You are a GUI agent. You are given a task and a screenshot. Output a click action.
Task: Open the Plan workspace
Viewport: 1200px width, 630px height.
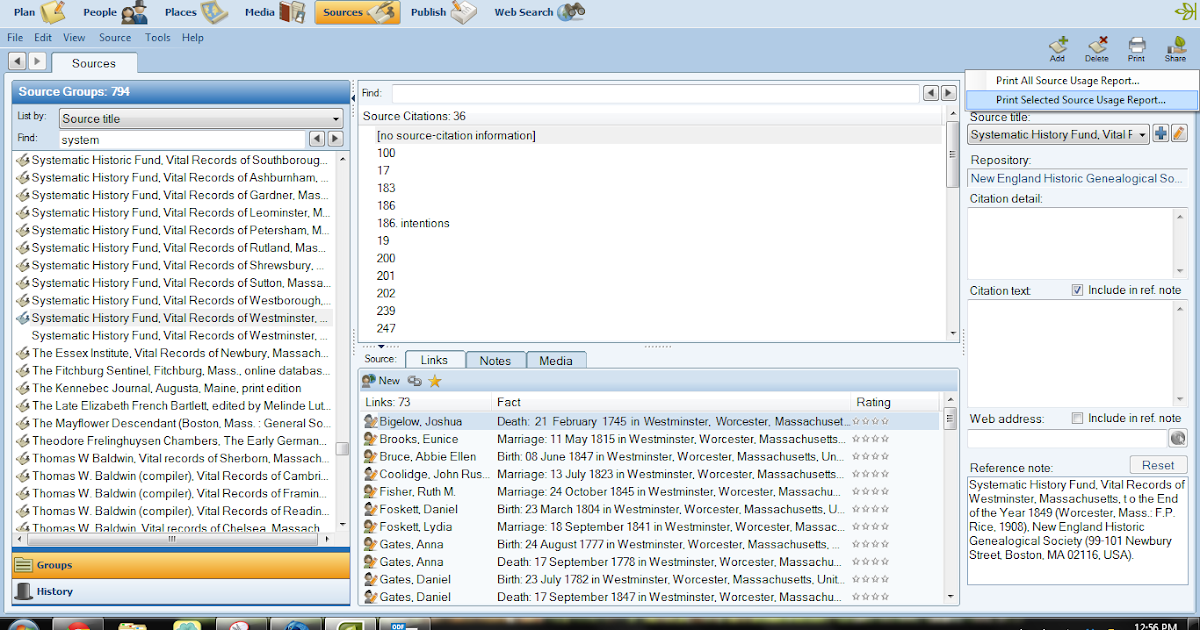[x=39, y=12]
